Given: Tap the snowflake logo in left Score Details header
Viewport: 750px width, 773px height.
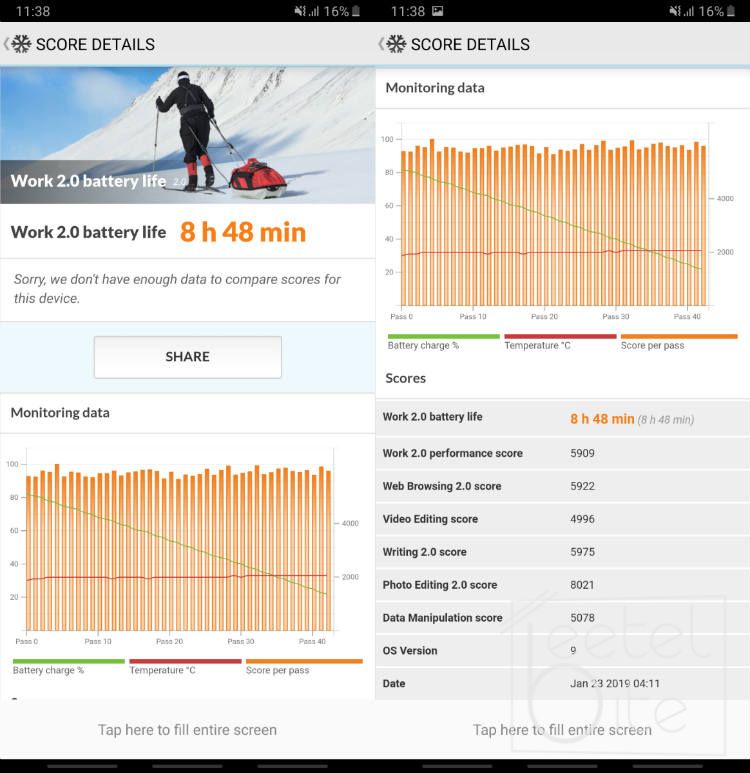Looking at the screenshot, I should pos(21,44).
